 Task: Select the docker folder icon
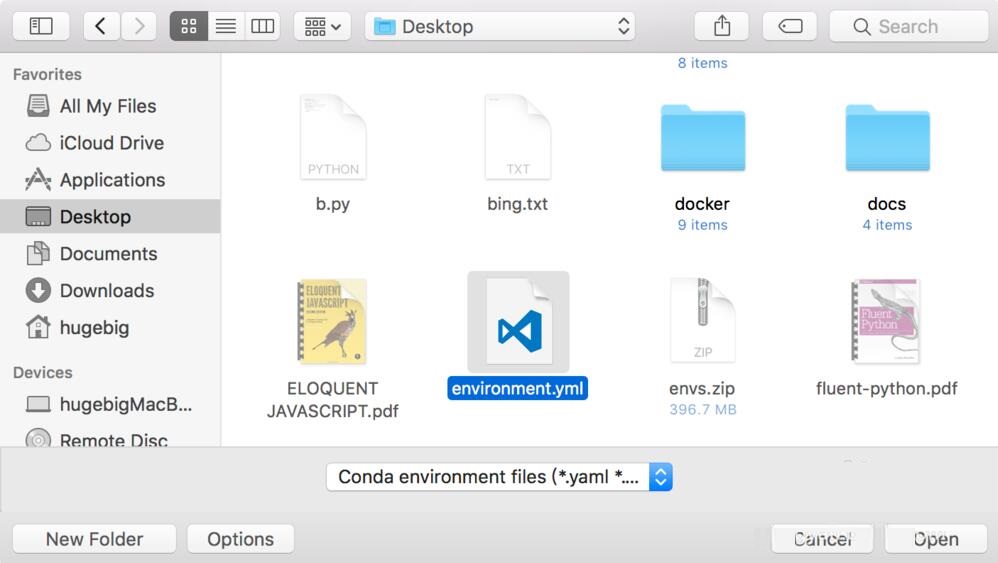702,140
